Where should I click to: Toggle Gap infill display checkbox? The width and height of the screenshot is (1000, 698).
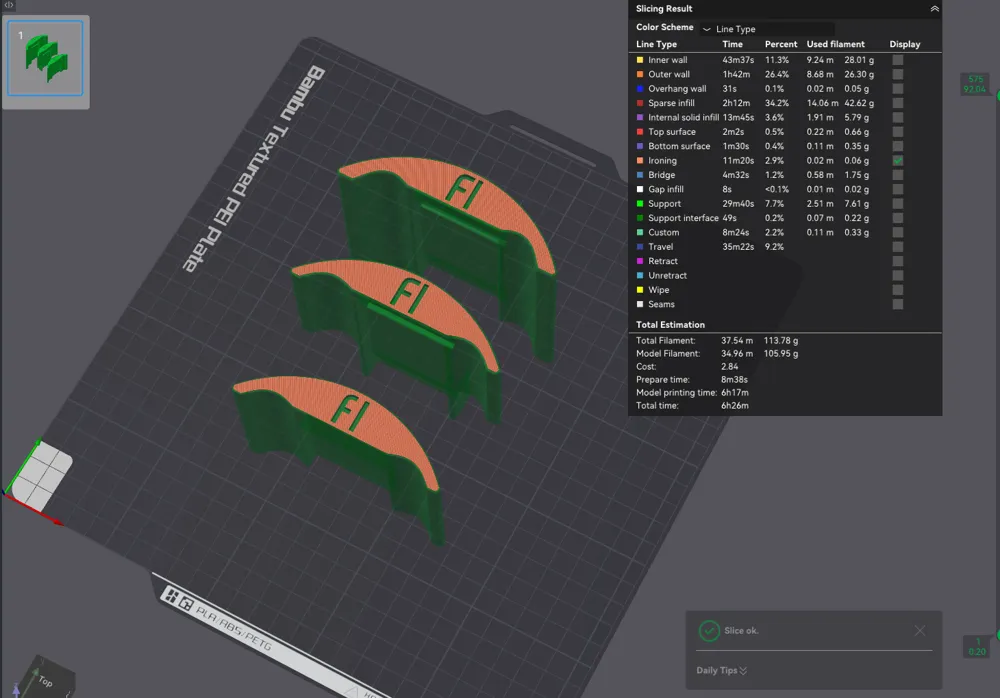[898, 189]
